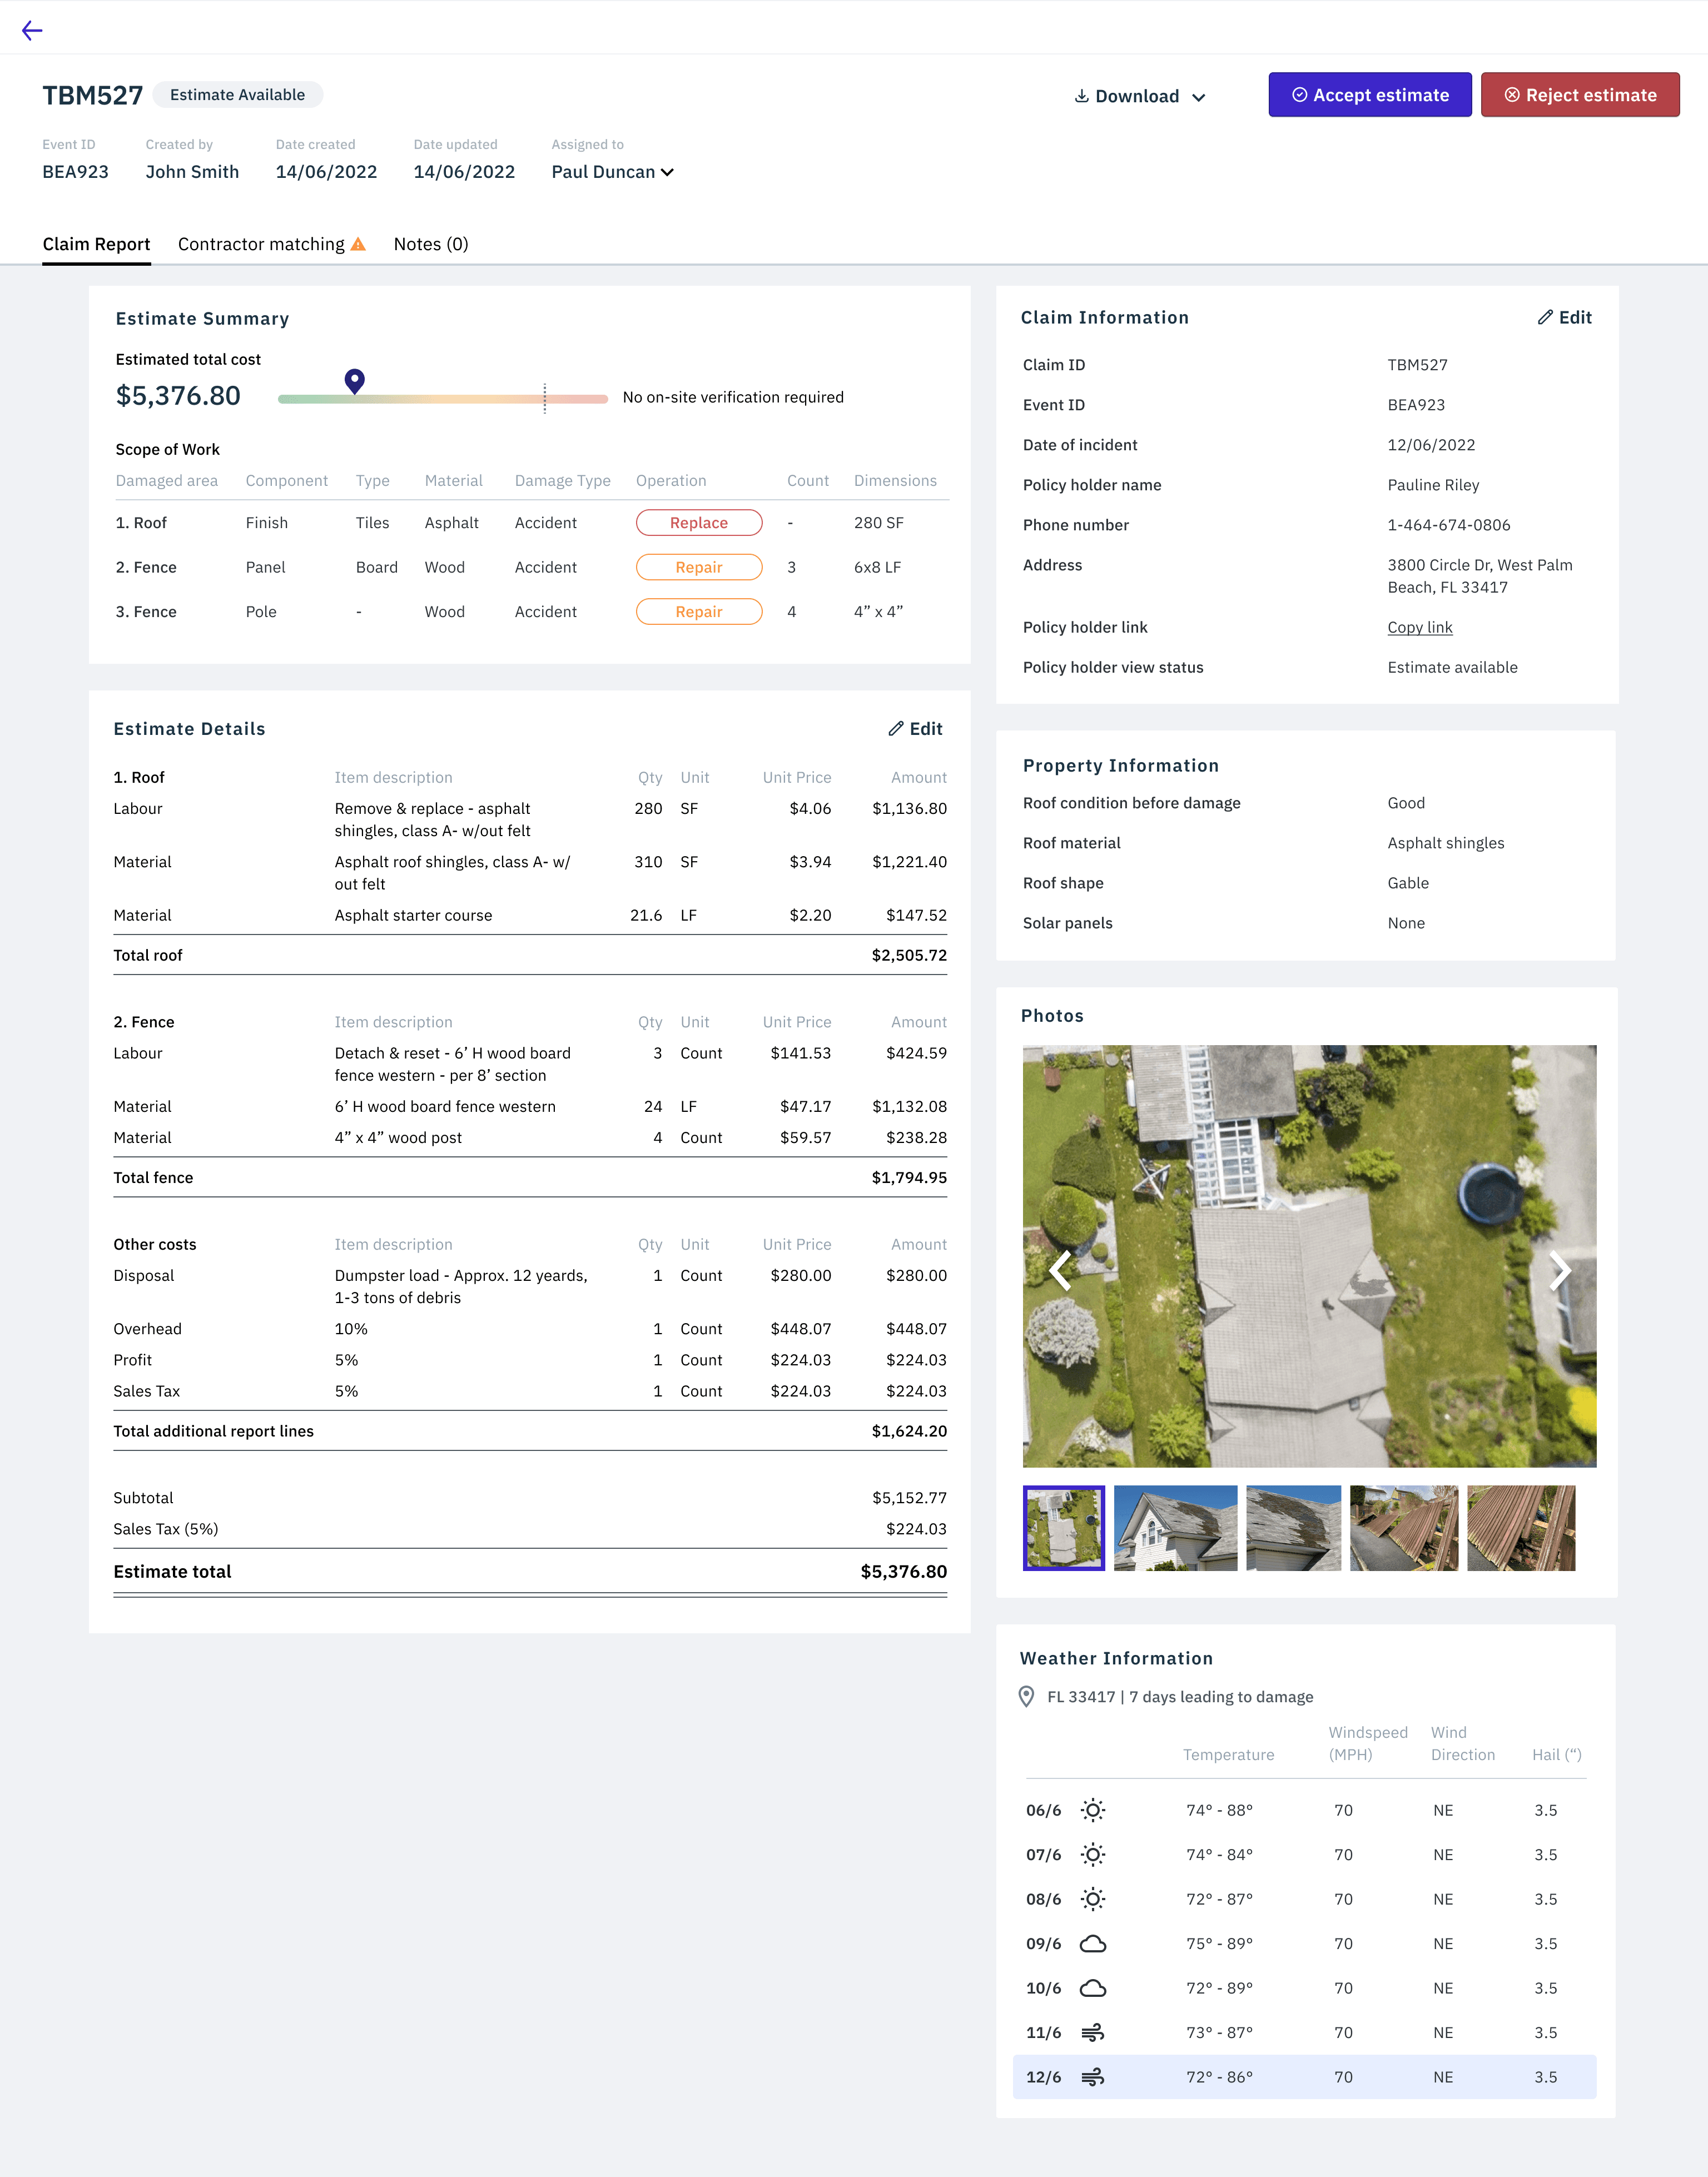
Task: Expand the Paul Duncan assignee dropdown
Action: (x=612, y=172)
